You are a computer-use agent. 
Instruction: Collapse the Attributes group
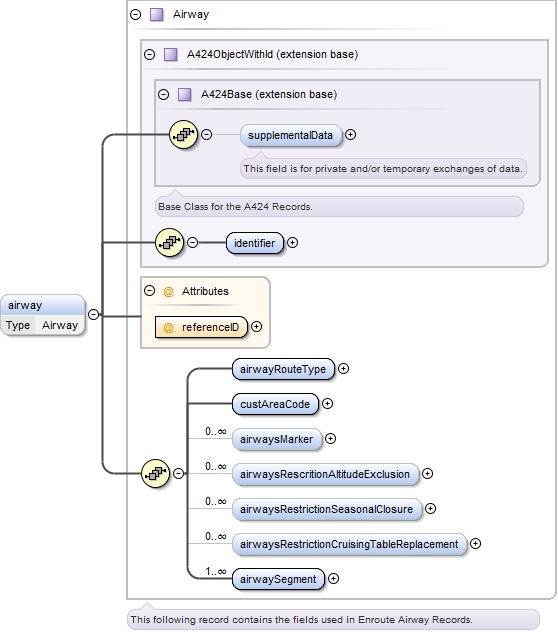(x=149, y=291)
